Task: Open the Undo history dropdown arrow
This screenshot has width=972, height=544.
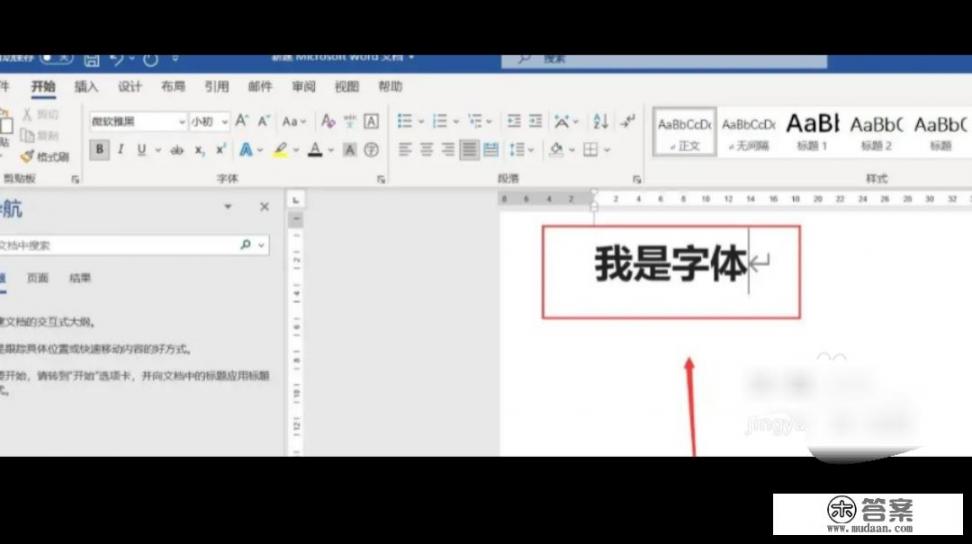Action: point(131,59)
